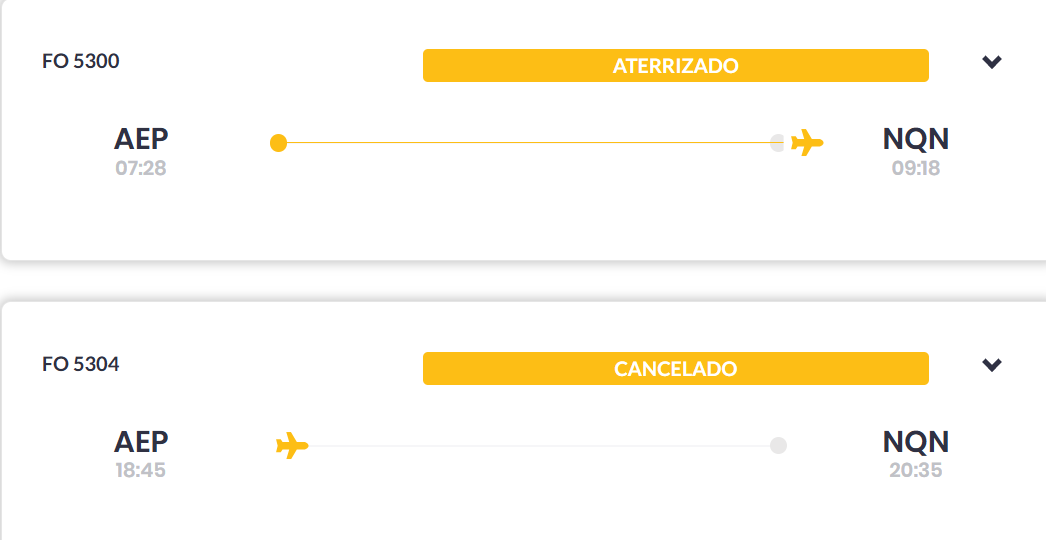Screen dimensions: 1046x540
Task: Click the airplane icon on flight FO 5304
Action: [x=292, y=445]
